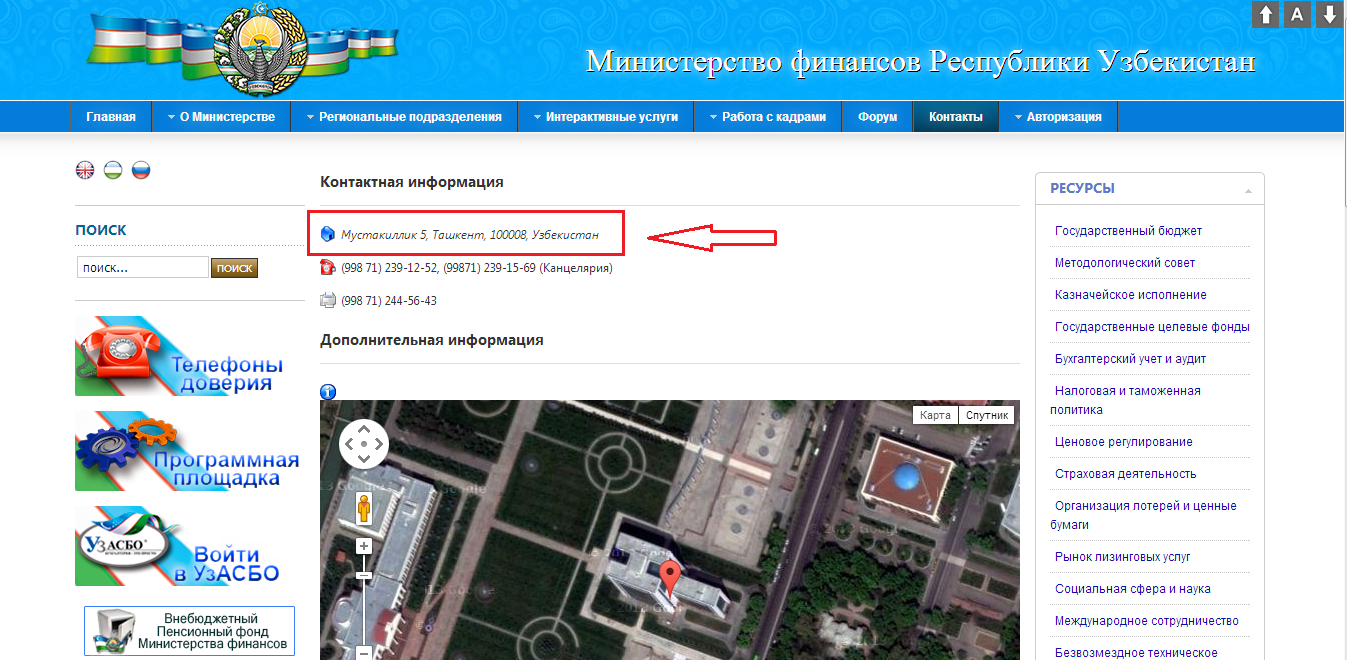Open the Государственный бюджет link

click(x=1128, y=231)
